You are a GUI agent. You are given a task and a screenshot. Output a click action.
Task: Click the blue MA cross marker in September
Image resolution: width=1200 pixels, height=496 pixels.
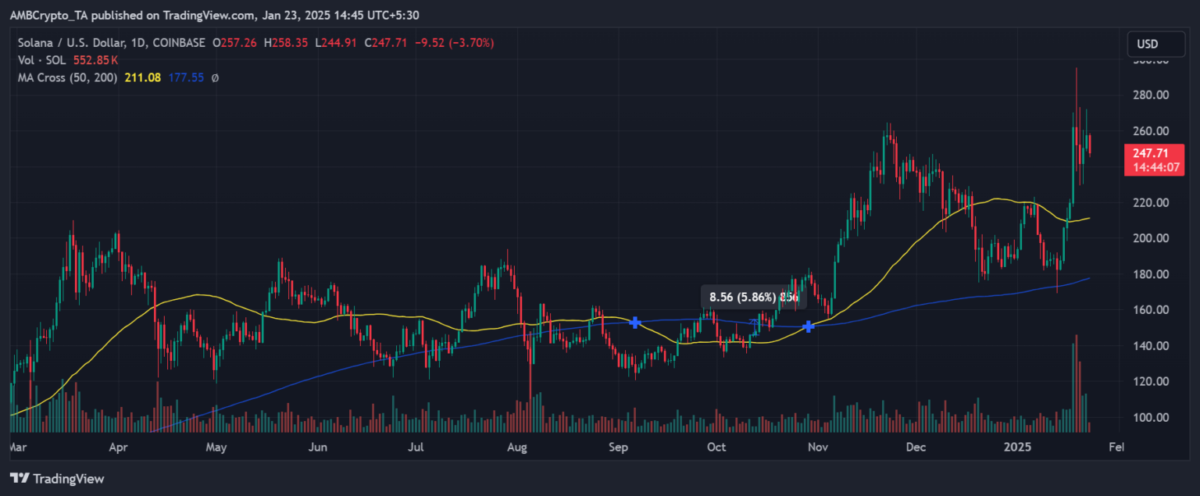tap(635, 322)
